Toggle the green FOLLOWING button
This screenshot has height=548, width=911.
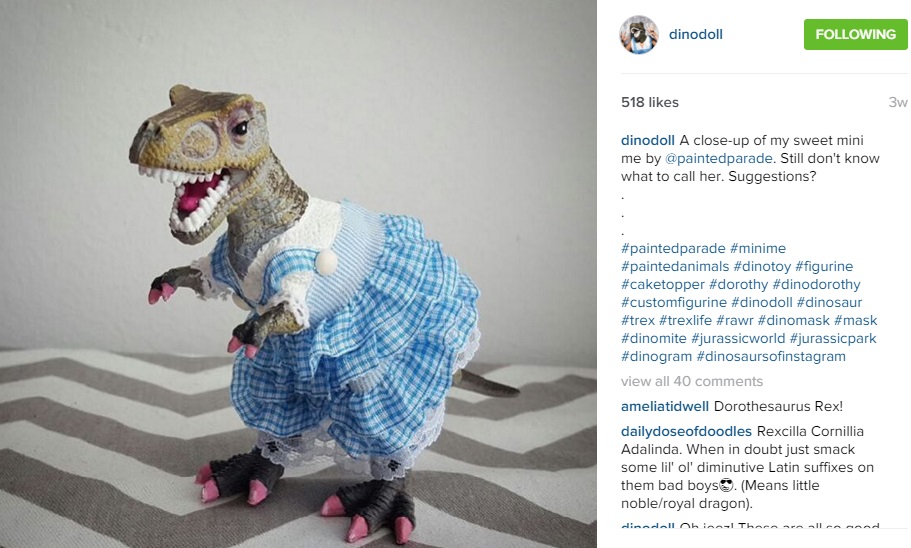pos(855,34)
